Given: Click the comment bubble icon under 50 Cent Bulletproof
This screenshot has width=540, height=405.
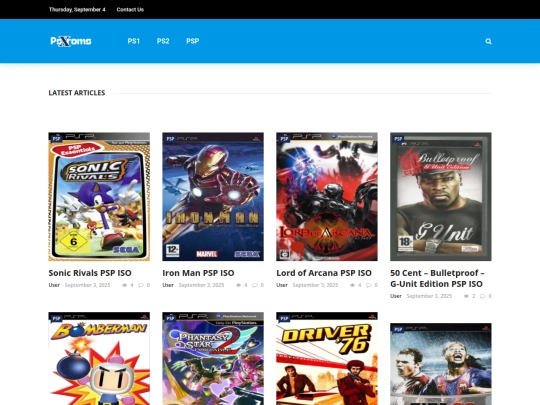Looking at the screenshot, I should (482, 296).
